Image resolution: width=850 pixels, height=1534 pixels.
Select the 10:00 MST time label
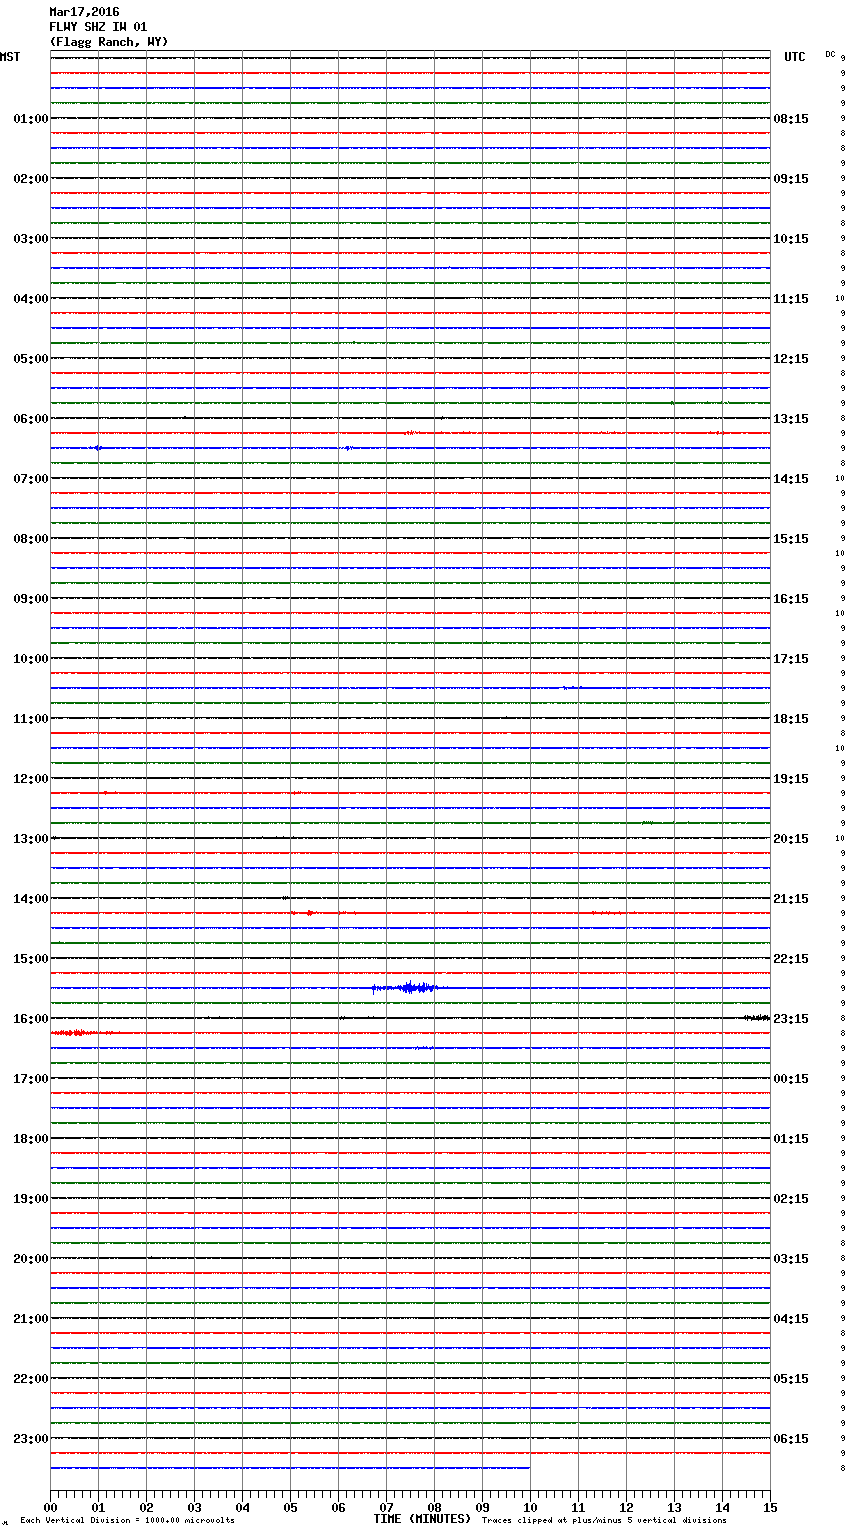[x=30, y=659]
